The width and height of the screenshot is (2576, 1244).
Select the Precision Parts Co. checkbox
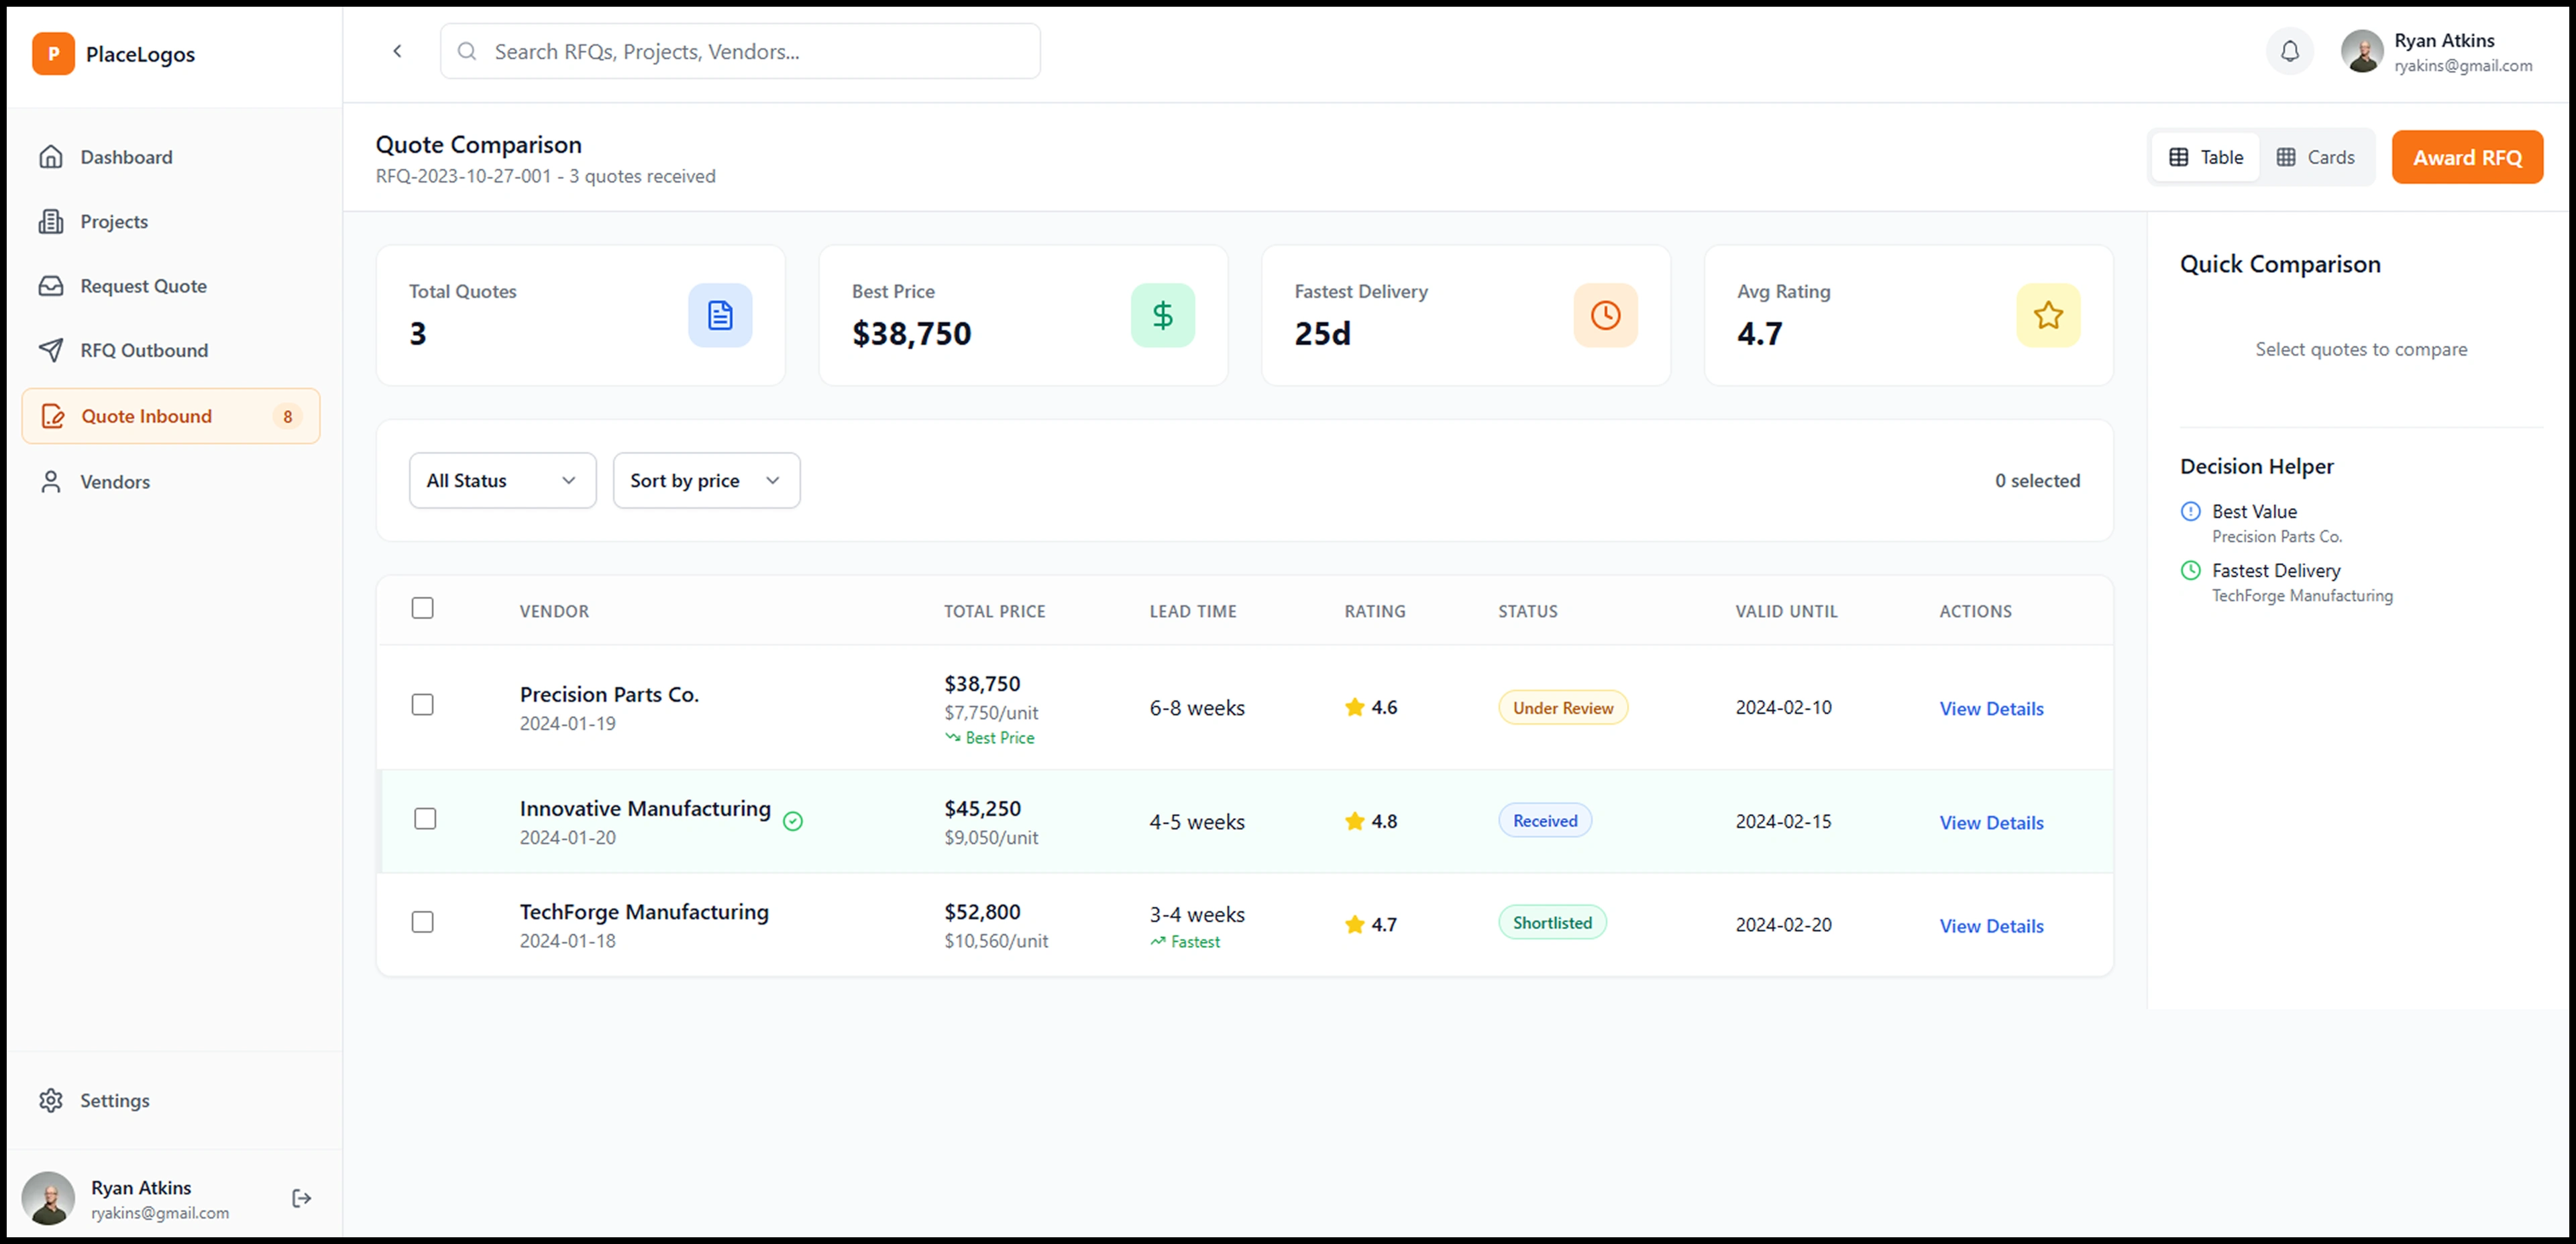click(422, 705)
